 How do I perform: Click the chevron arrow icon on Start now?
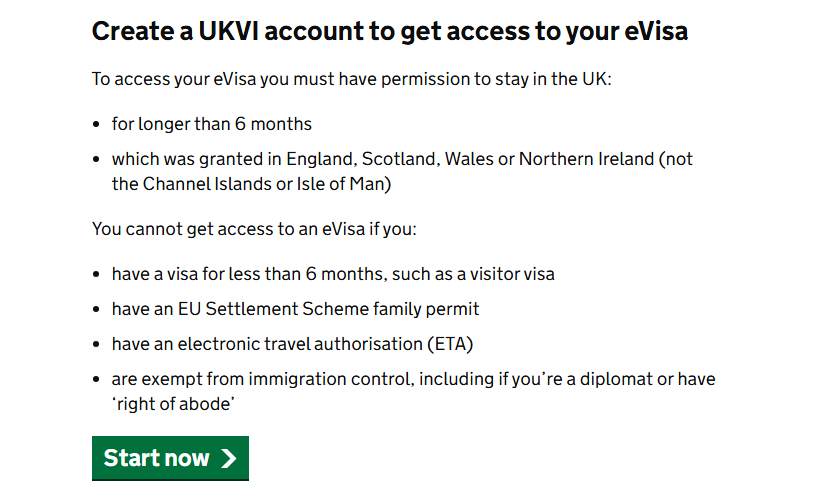(x=229, y=459)
